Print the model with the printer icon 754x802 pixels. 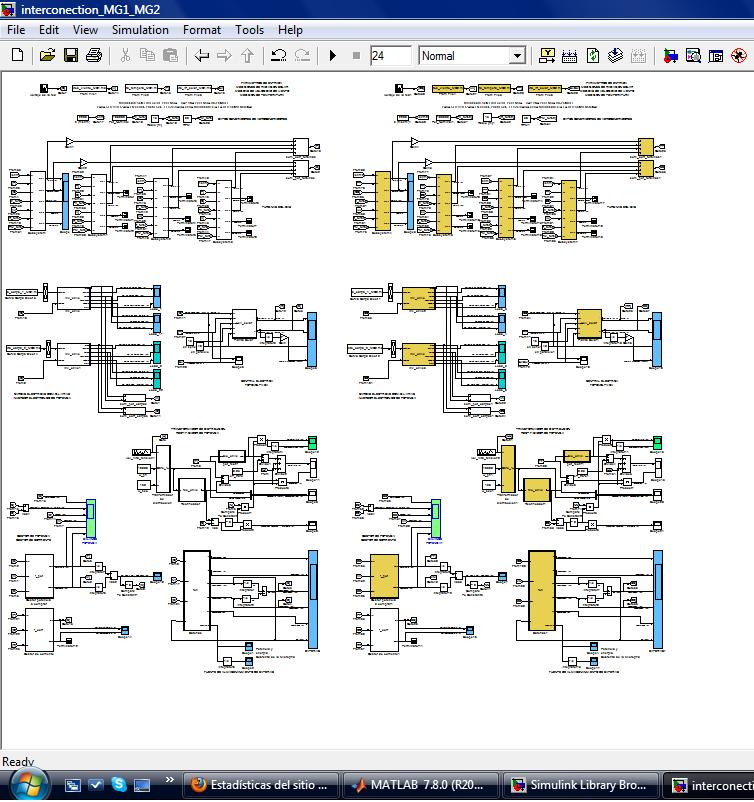coord(94,55)
